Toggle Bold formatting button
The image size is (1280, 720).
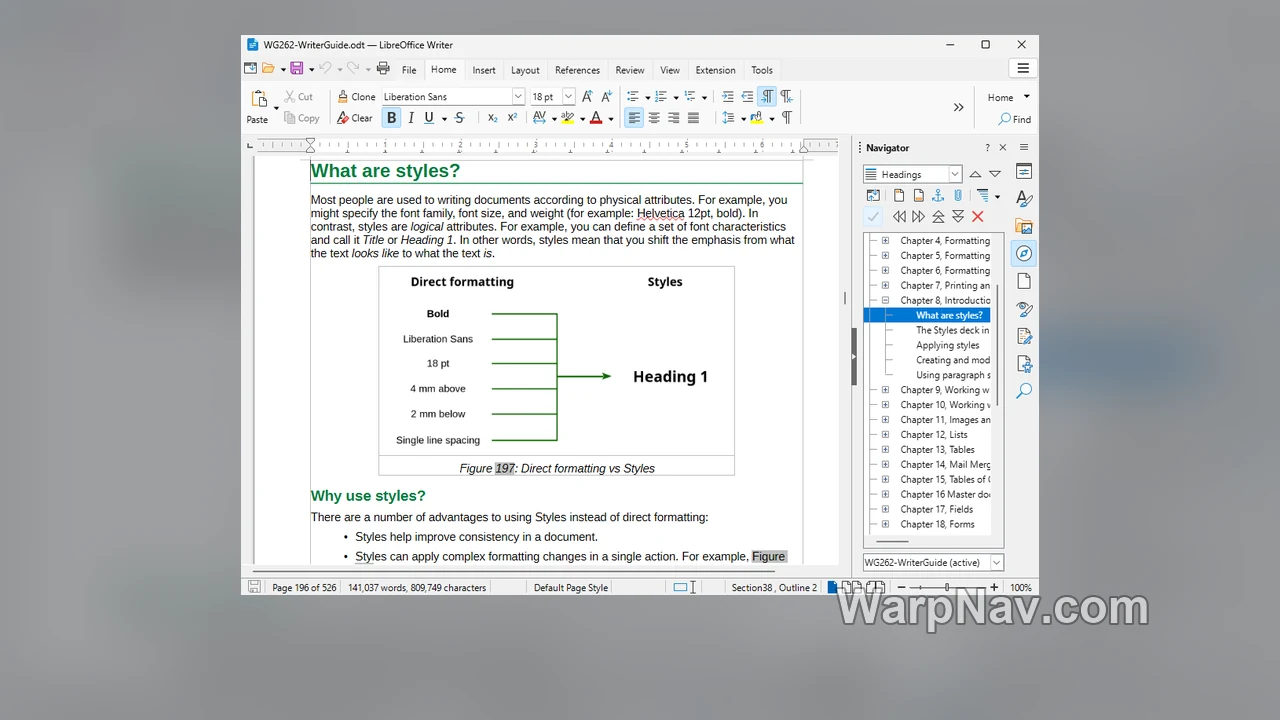click(x=391, y=118)
